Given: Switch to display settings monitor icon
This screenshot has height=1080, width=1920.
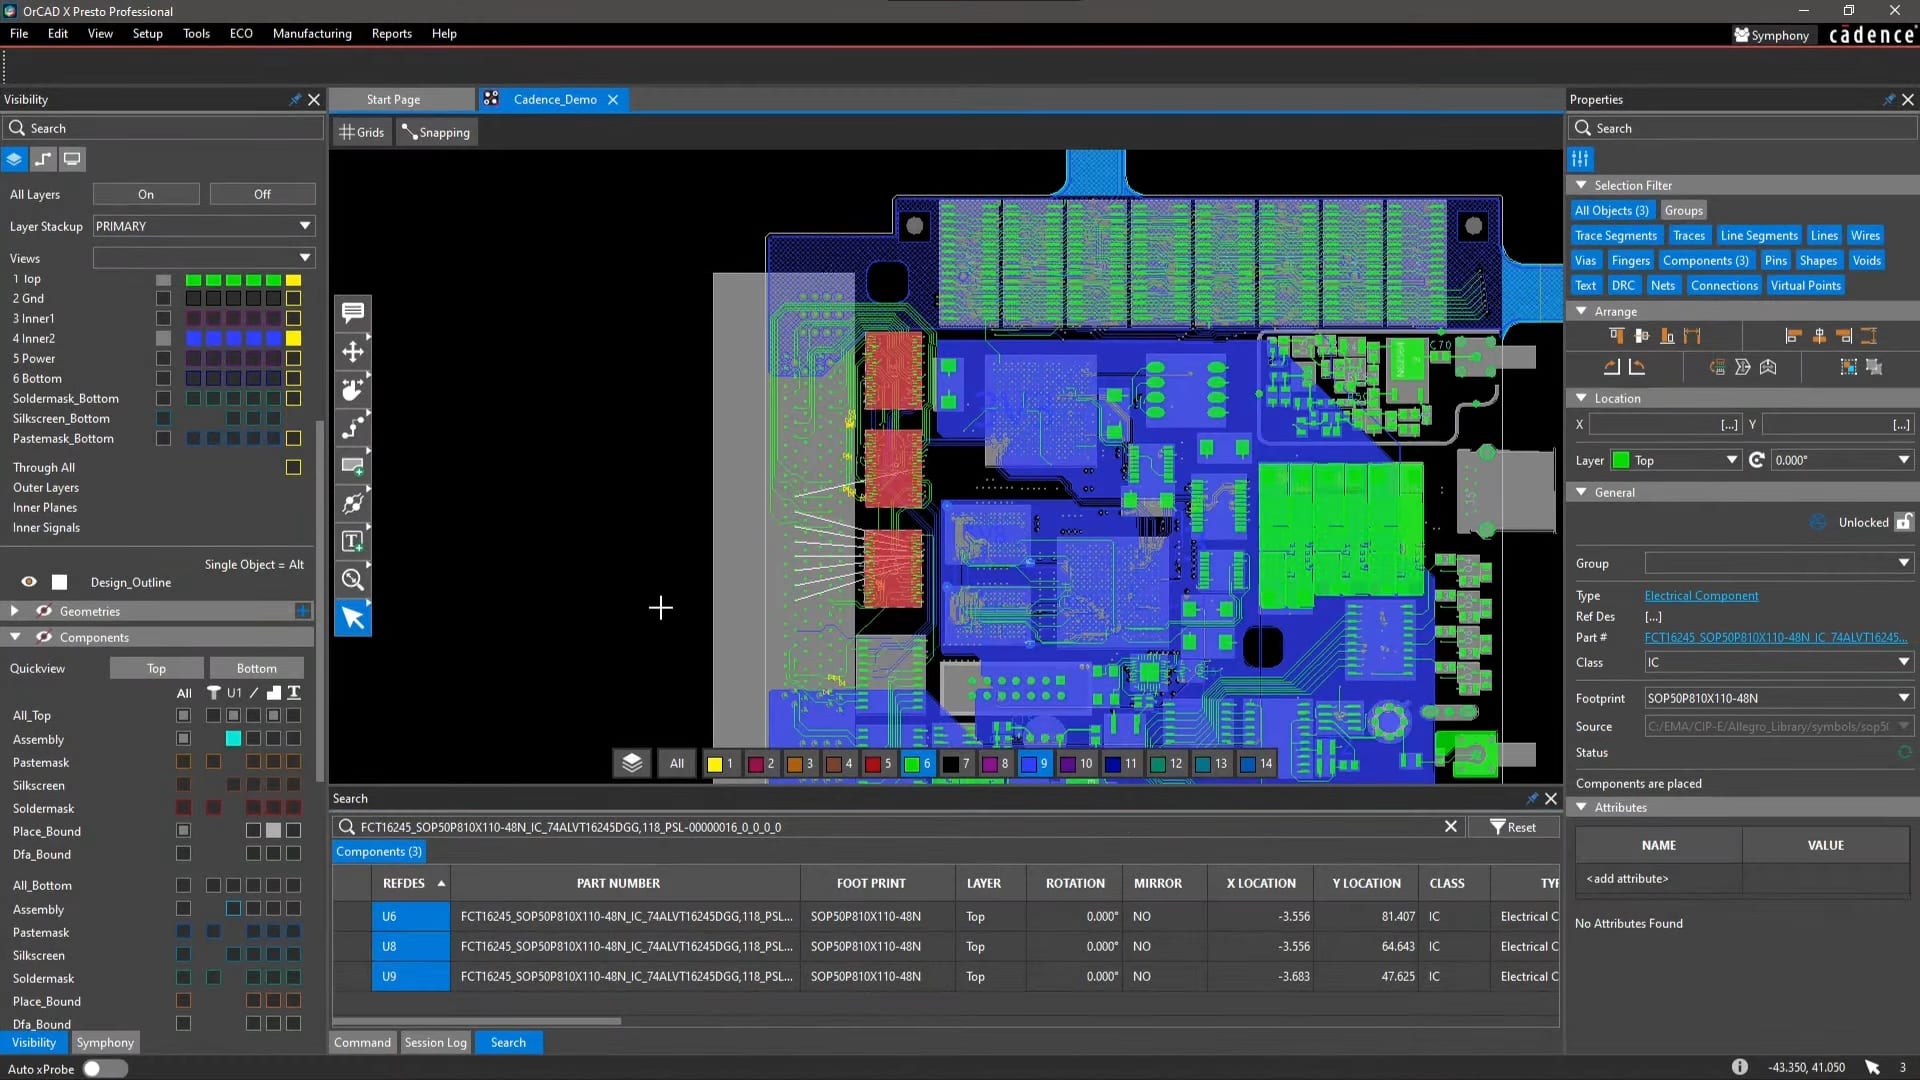Looking at the screenshot, I should 72,159.
